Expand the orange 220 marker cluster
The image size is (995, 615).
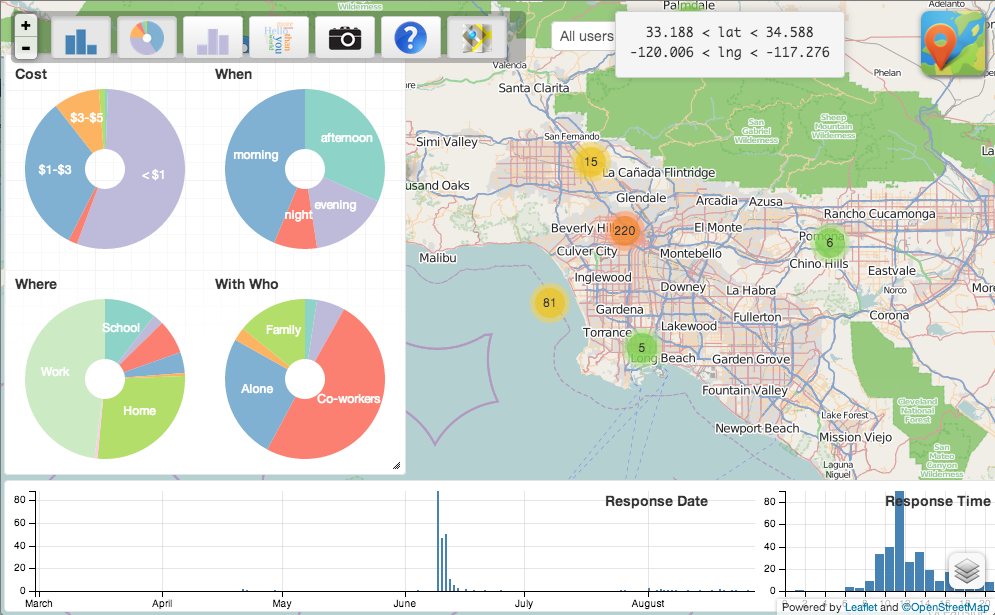coord(624,231)
